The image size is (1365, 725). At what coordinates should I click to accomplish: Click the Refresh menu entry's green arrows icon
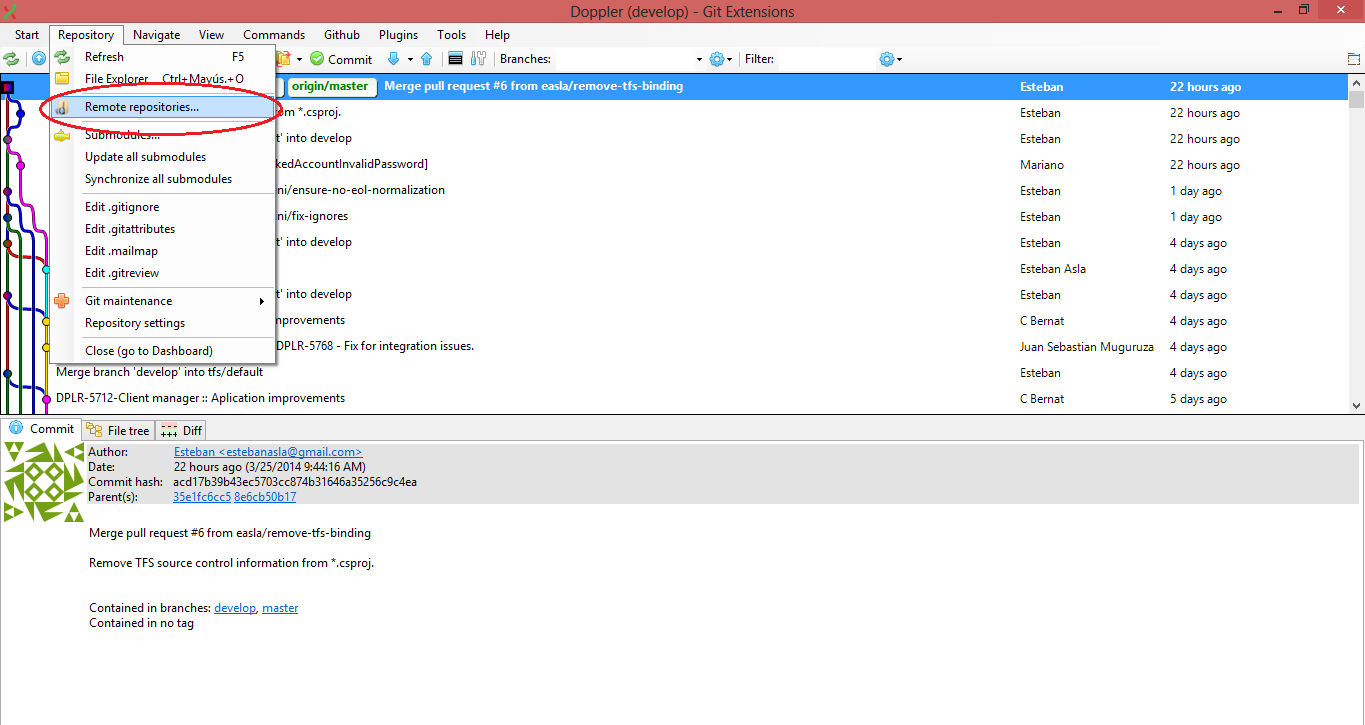[62, 57]
